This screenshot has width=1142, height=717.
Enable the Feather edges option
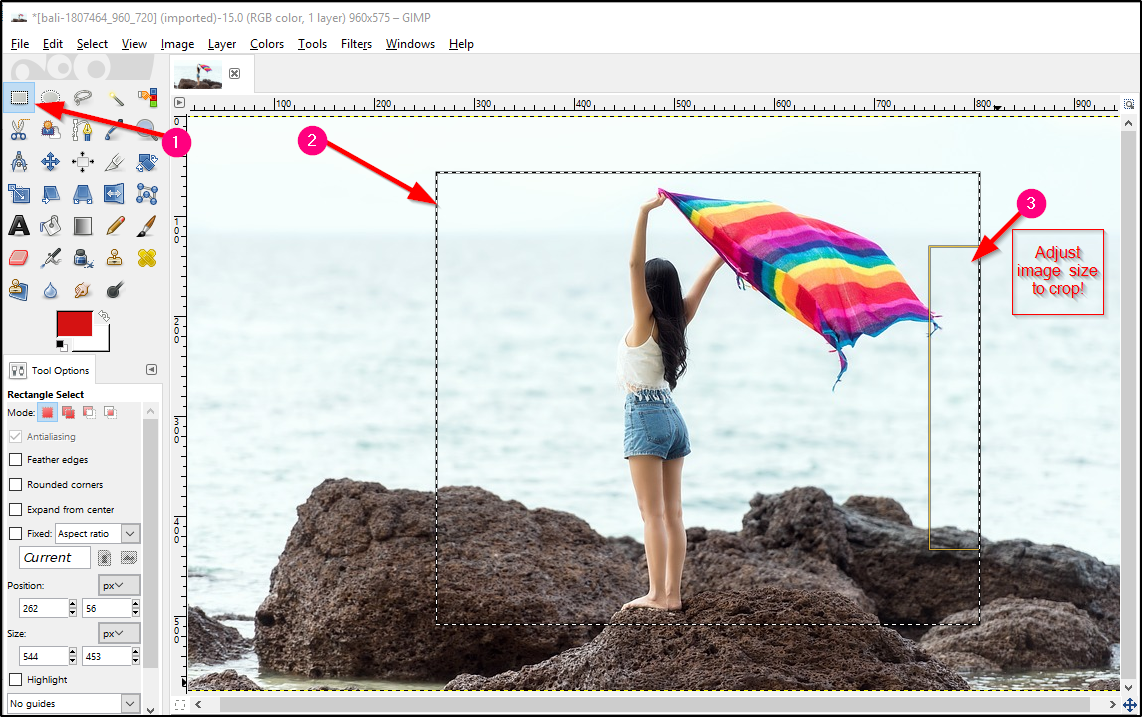[17, 459]
